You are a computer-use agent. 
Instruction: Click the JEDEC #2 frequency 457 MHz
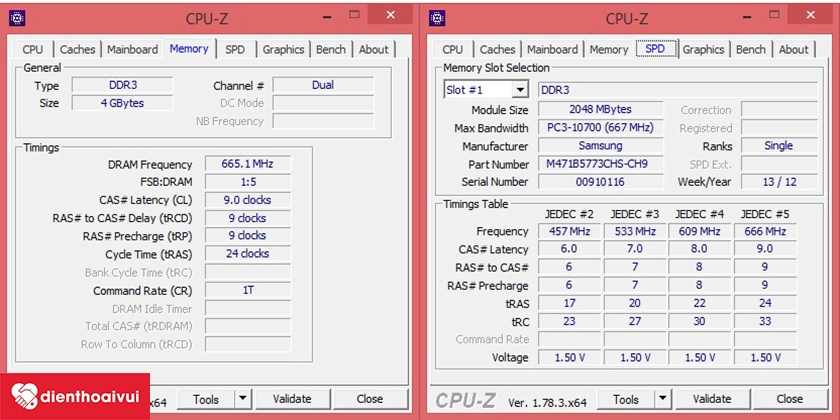point(569,231)
